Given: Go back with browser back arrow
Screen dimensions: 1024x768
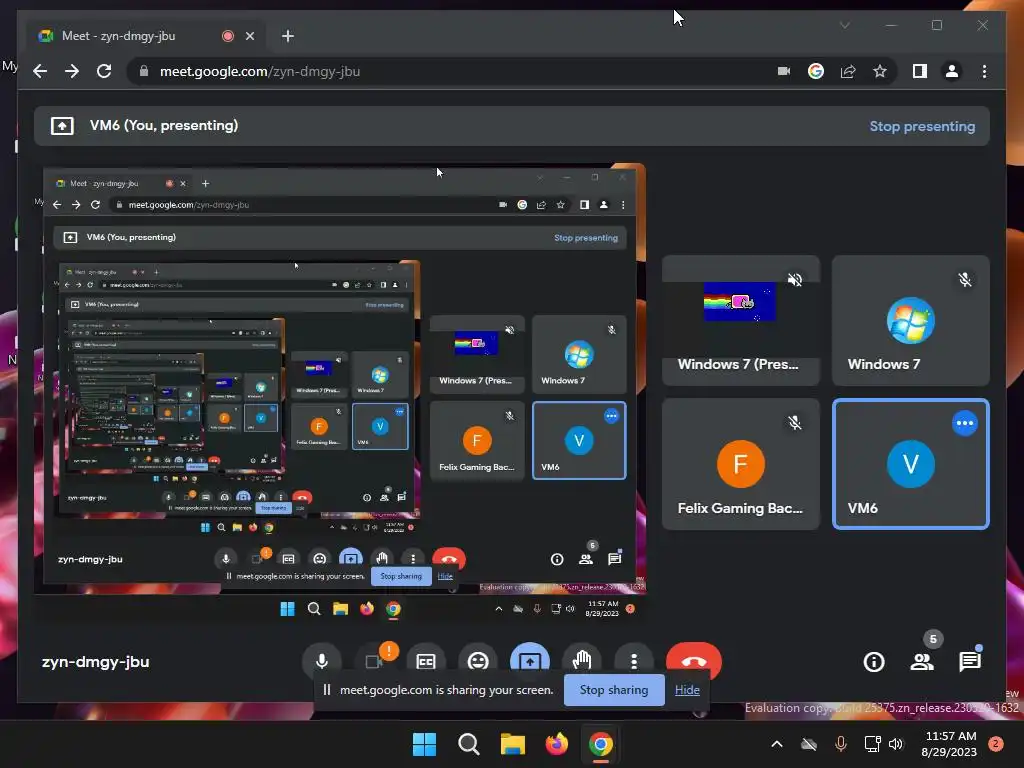Looking at the screenshot, I should [x=40, y=71].
